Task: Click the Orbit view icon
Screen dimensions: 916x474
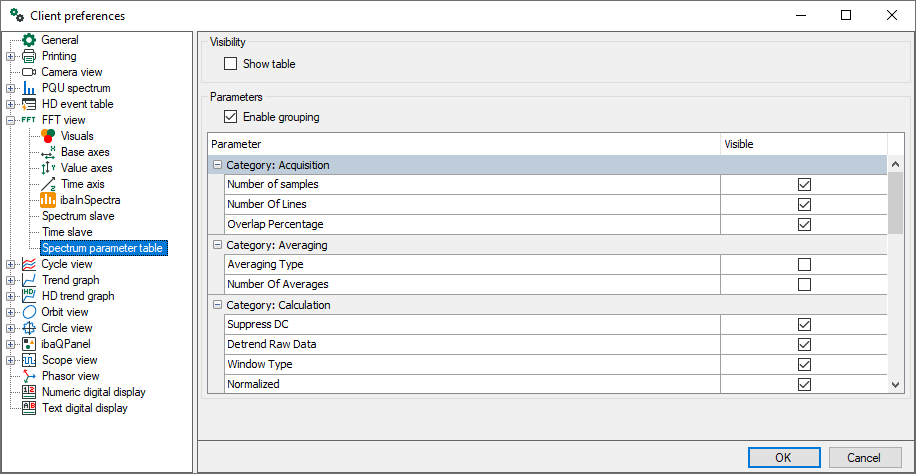Action: [x=29, y=312]
